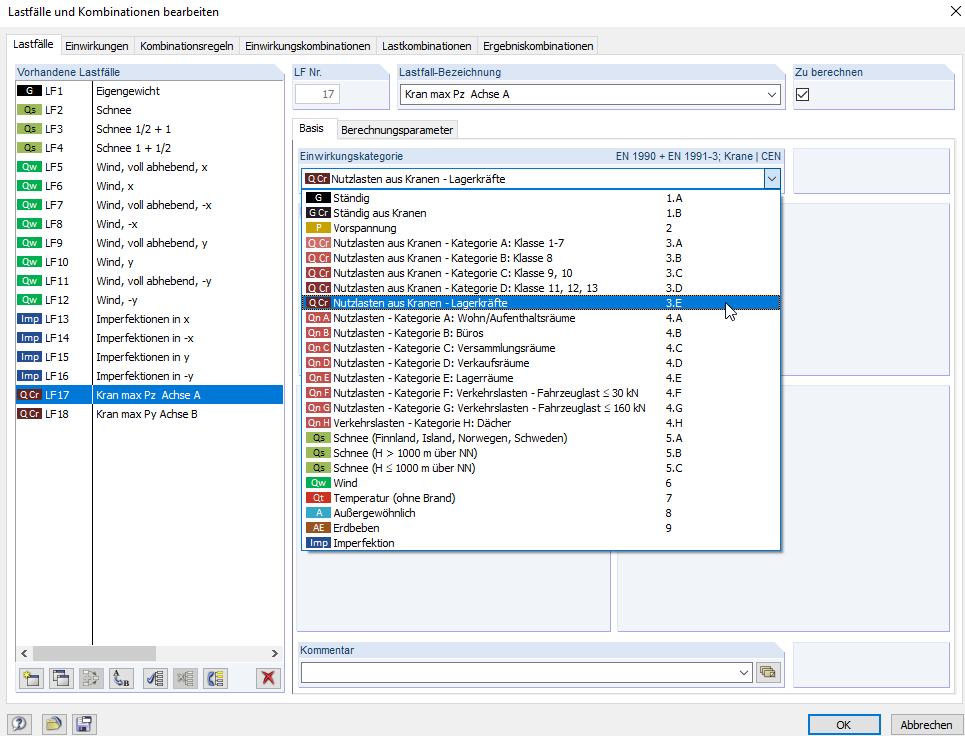Screen dimensions: 965x736
Task: Confirm dialog with OK button
Action: click(843, 724)
